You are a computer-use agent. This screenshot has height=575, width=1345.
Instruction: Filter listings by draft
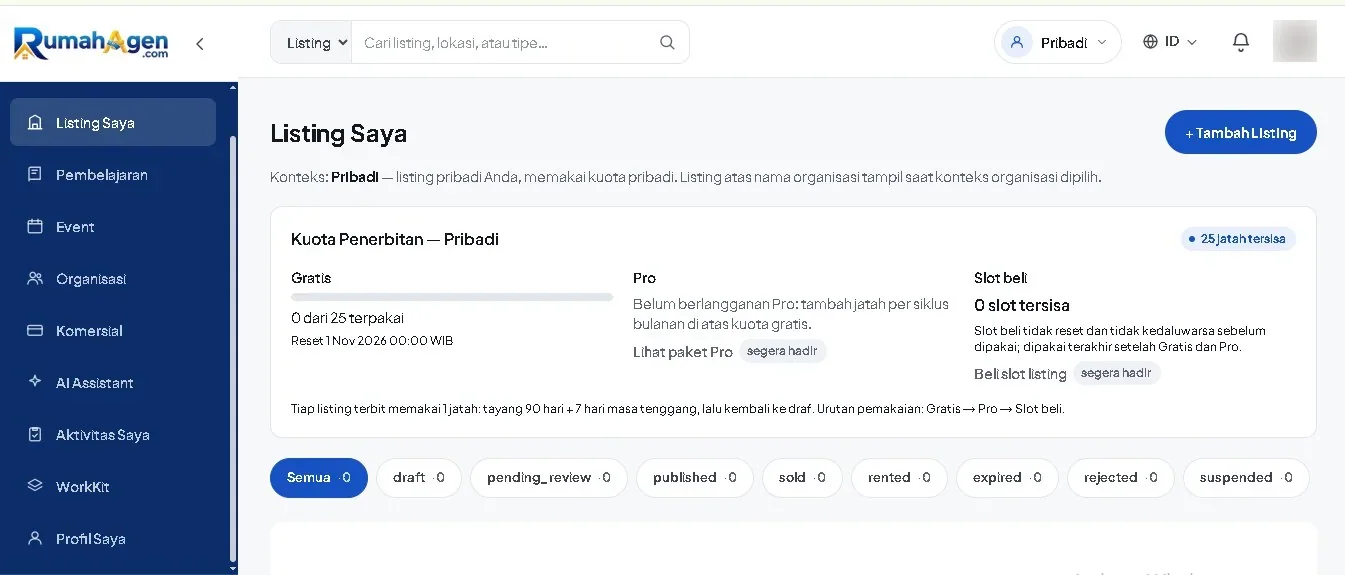click(x=419, y=478)
